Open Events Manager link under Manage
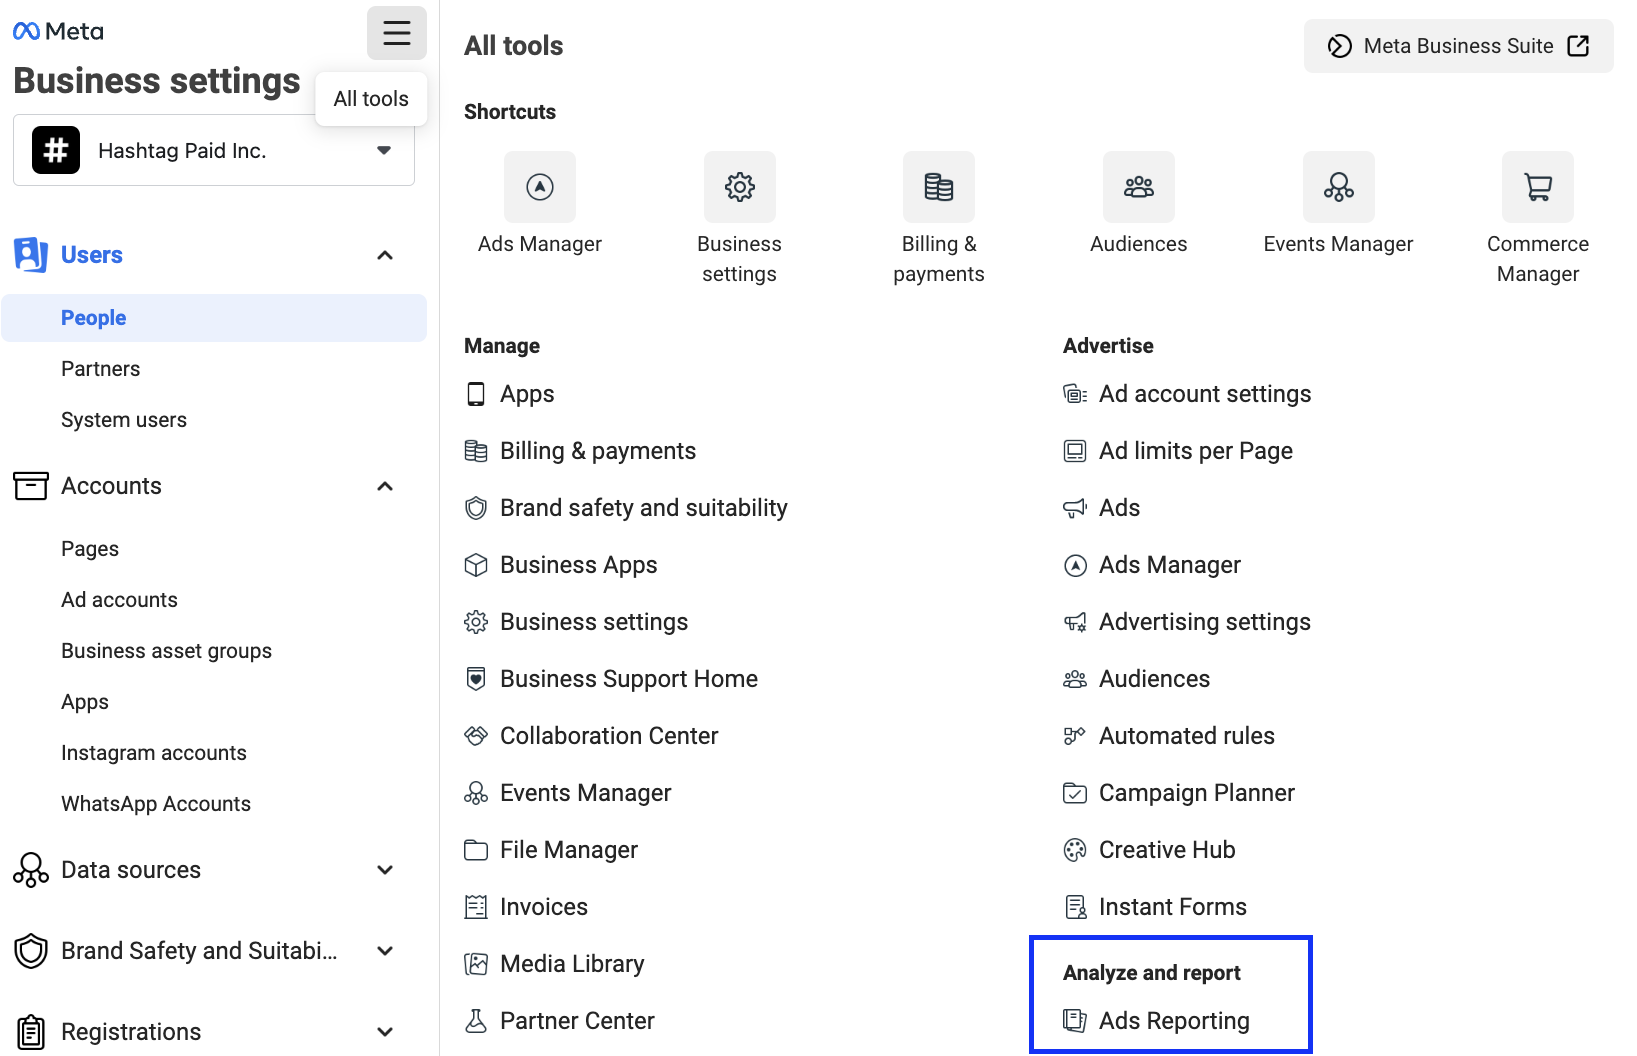This screenshot has width=1637, height=1056. tap(586, 793)
